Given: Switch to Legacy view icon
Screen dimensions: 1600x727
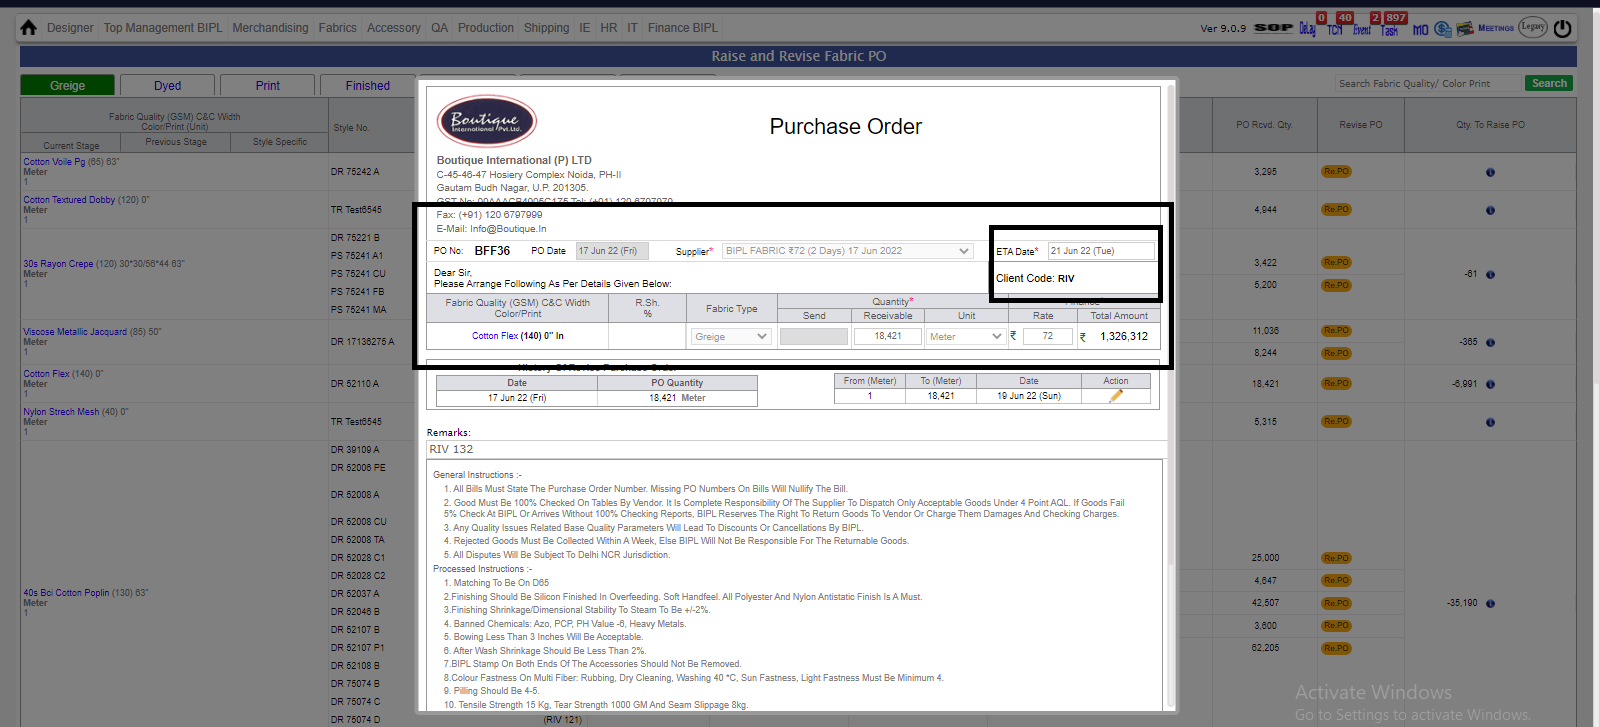Looking at the screenshot, I should (x=1533, y=27).
